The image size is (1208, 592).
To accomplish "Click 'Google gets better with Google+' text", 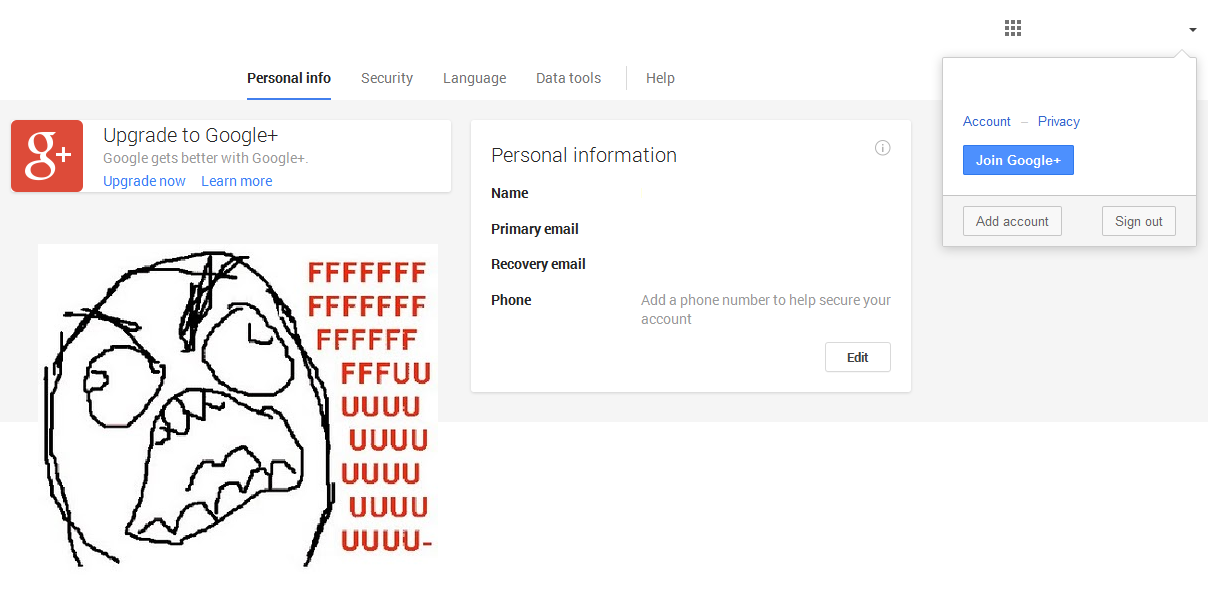I will [x=206, y=158].
